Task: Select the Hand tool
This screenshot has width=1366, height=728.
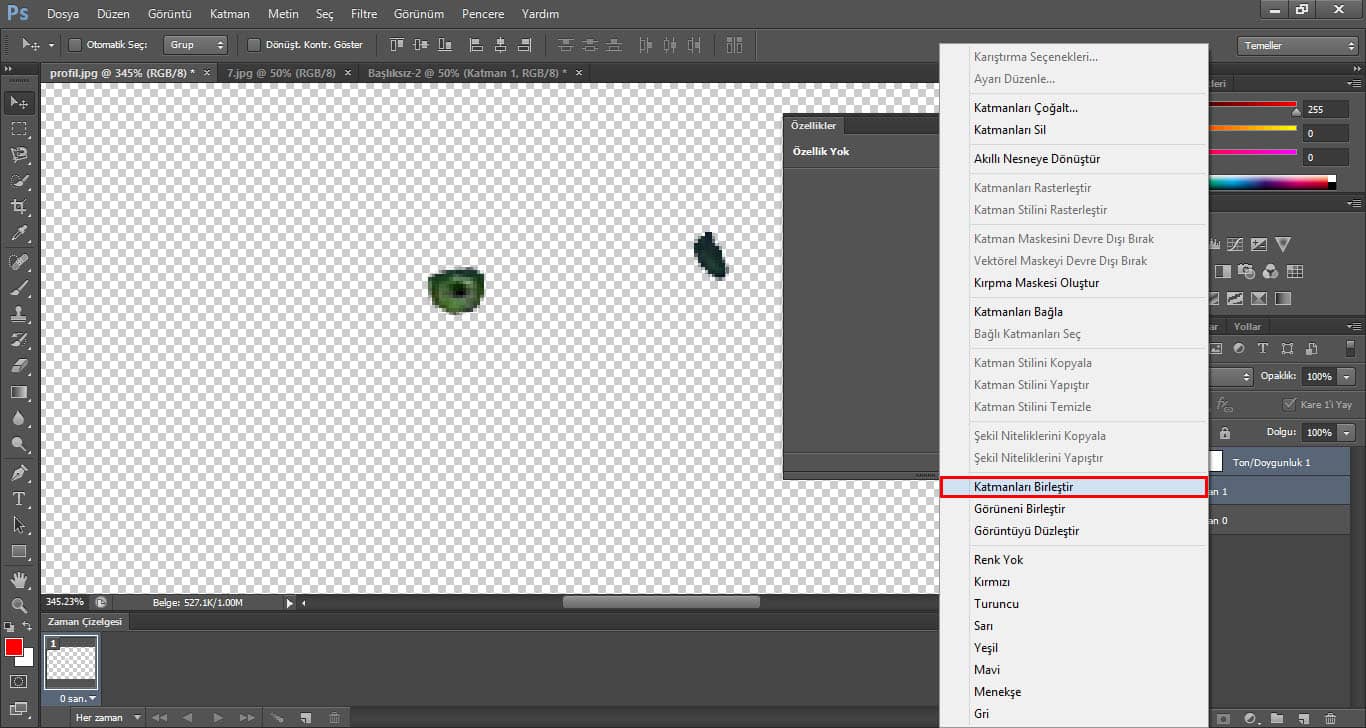Action: (x=19, y=580)
